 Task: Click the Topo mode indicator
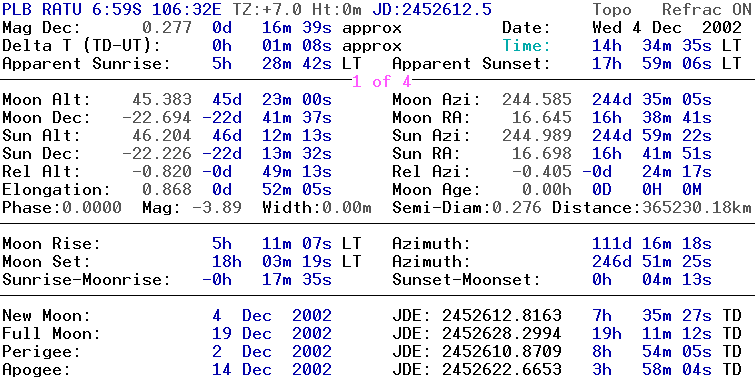[x=612, y=10]
